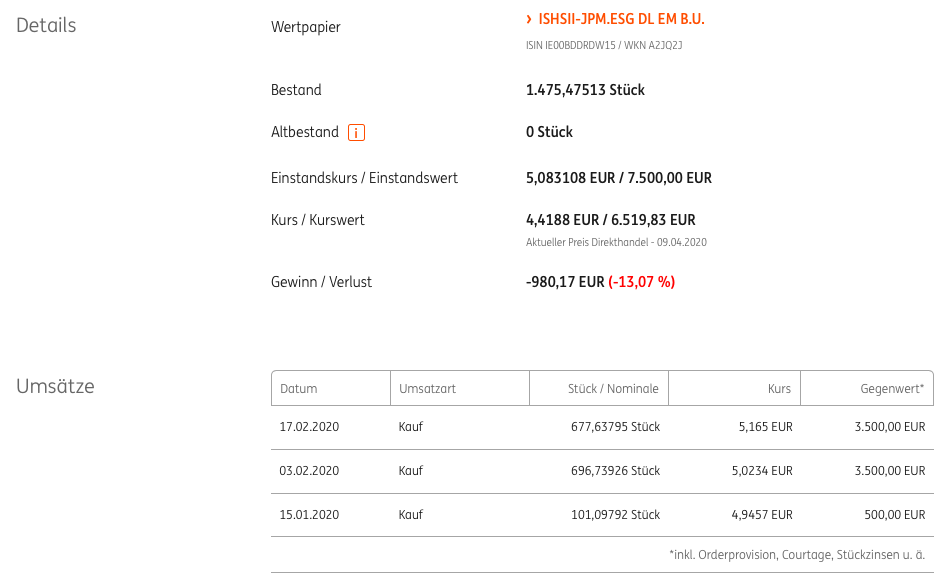941x580 pixels.
Task: Click the orange chevron before the security name
Action: [x=529, y=19]
